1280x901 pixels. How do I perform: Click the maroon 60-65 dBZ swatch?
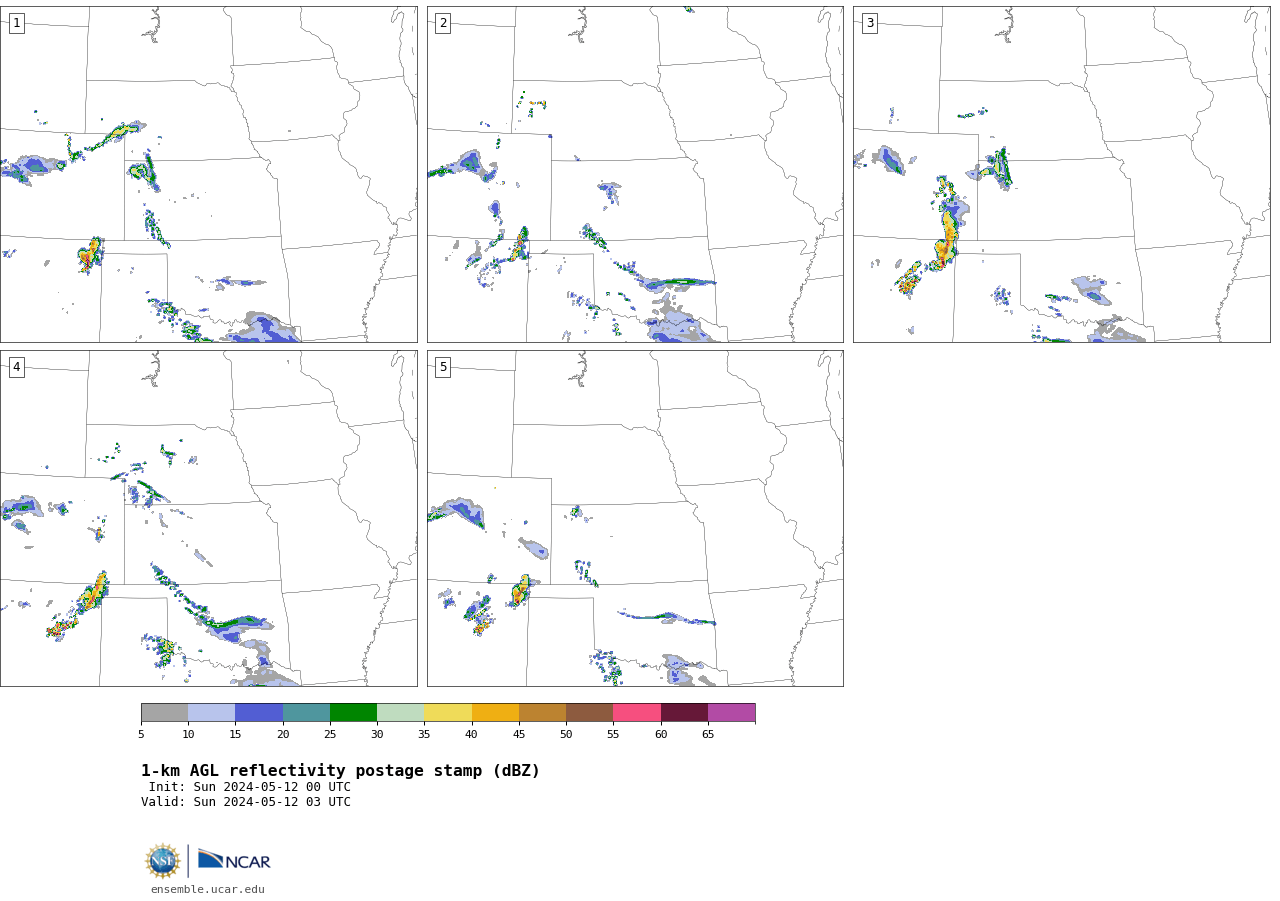pyautogui.click(x=684, y=713)
